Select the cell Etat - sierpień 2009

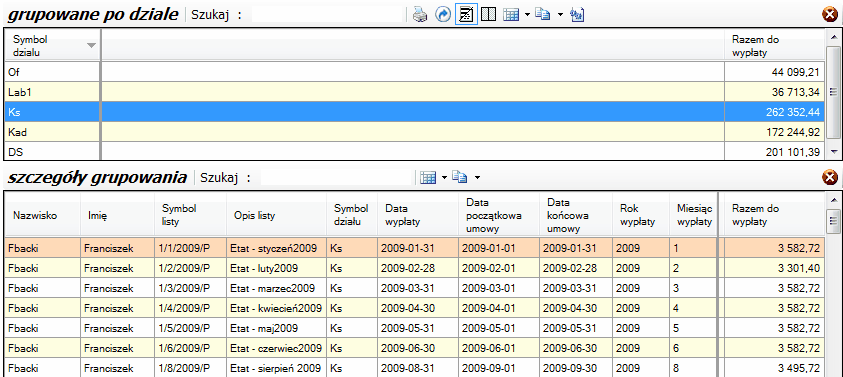[x=276, y=368]
